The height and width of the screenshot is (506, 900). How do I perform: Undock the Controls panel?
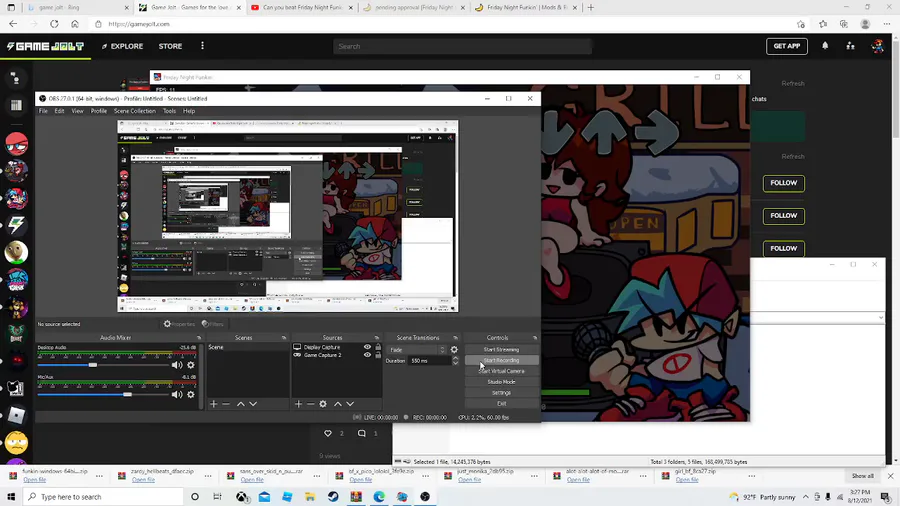click(x=534, y=338)
